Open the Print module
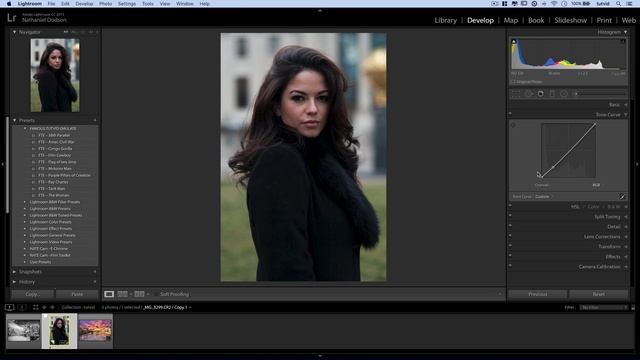Viewport: 640px width, 360px height. [x=604, y=20]
